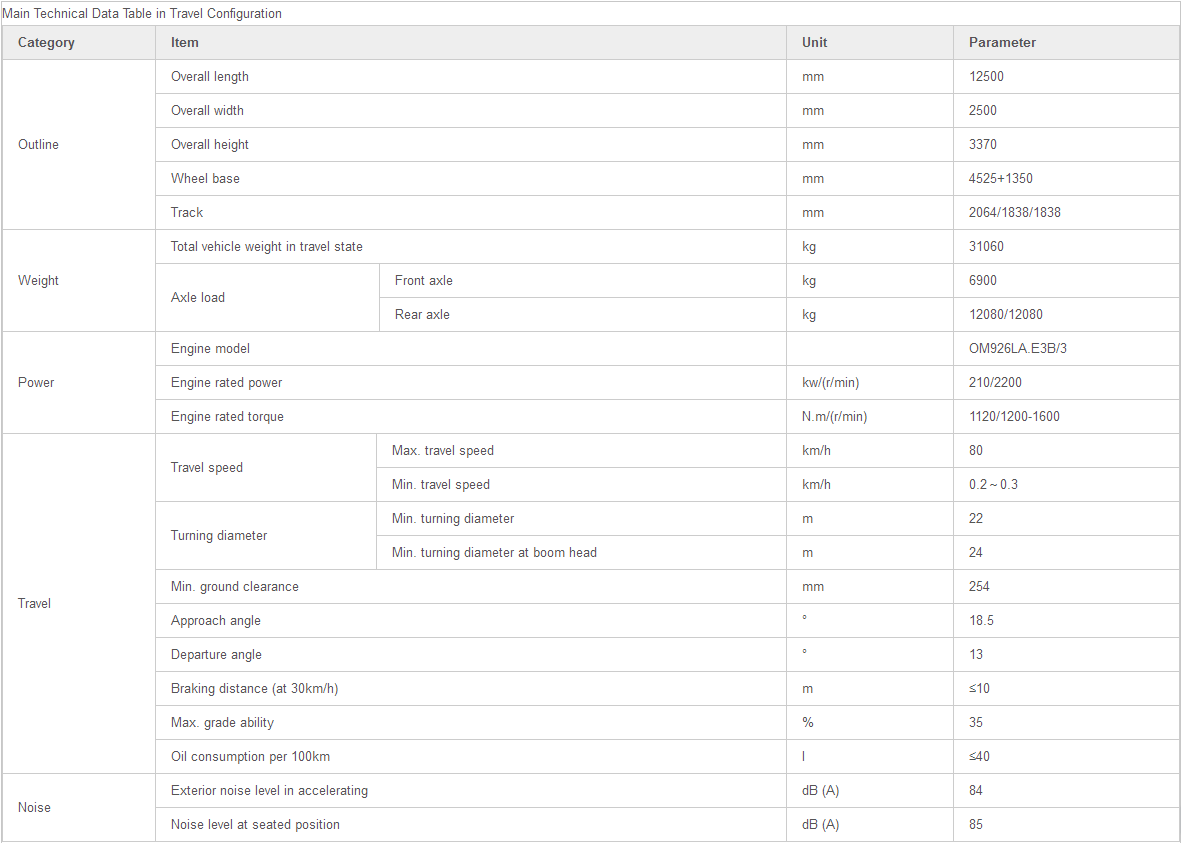Click the Noise category cell
The image size is (1181, 843).
coord(78,808)
